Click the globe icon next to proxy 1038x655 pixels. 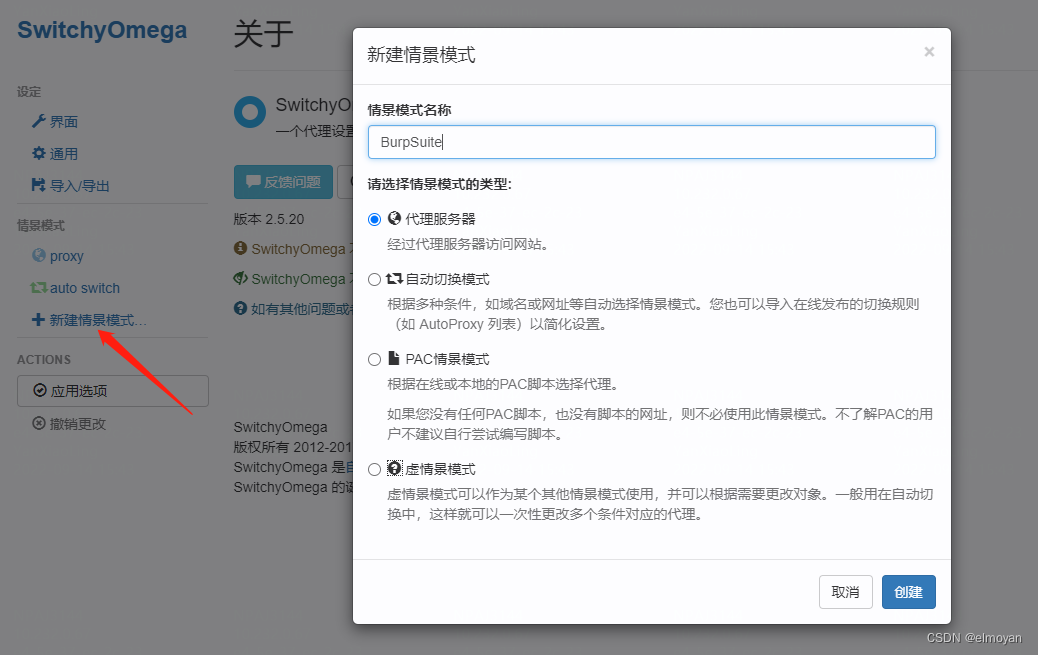tap(38, 256)
